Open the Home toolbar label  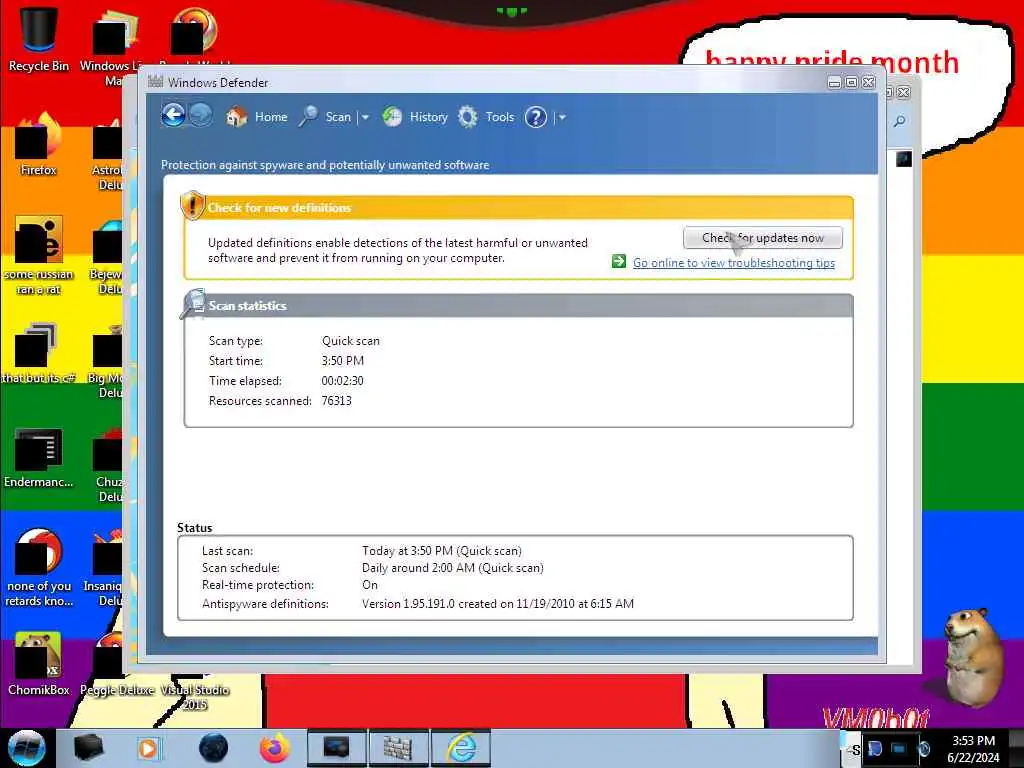pyautogui.click(x=271, y=117)
